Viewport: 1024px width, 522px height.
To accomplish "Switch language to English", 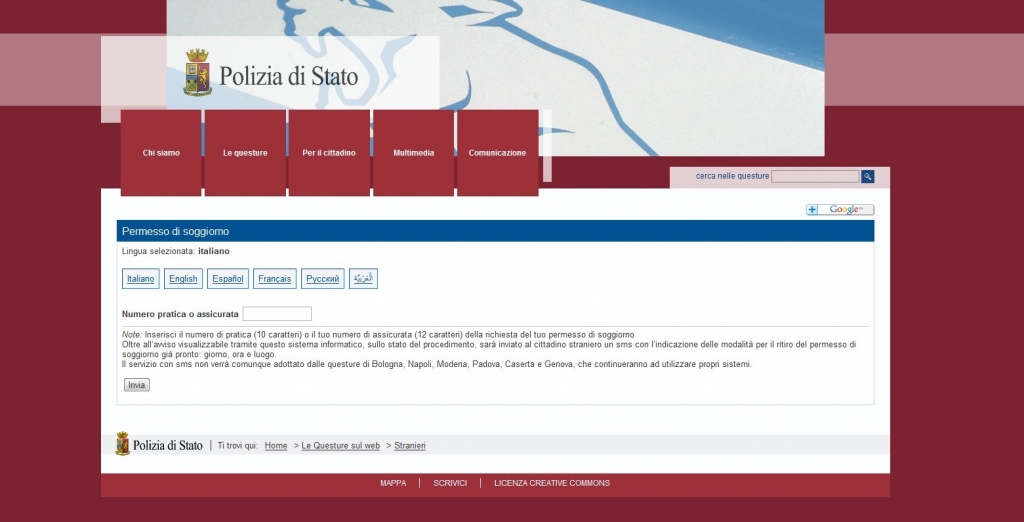I will click(183, 279).
